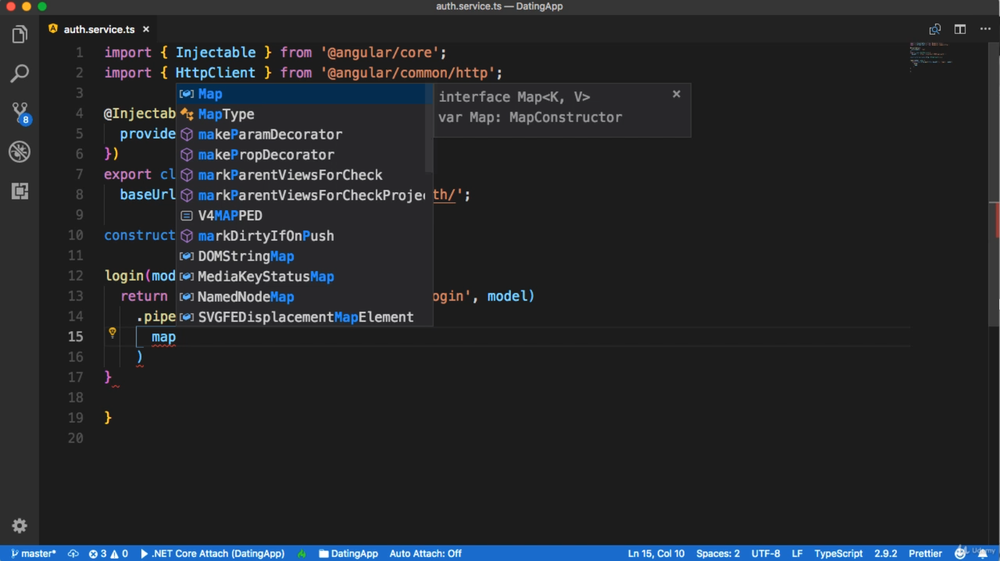Choose the NamedNodeMap suggestion
The width and height of the screenshot is (1000, 561).
point(246,297)
